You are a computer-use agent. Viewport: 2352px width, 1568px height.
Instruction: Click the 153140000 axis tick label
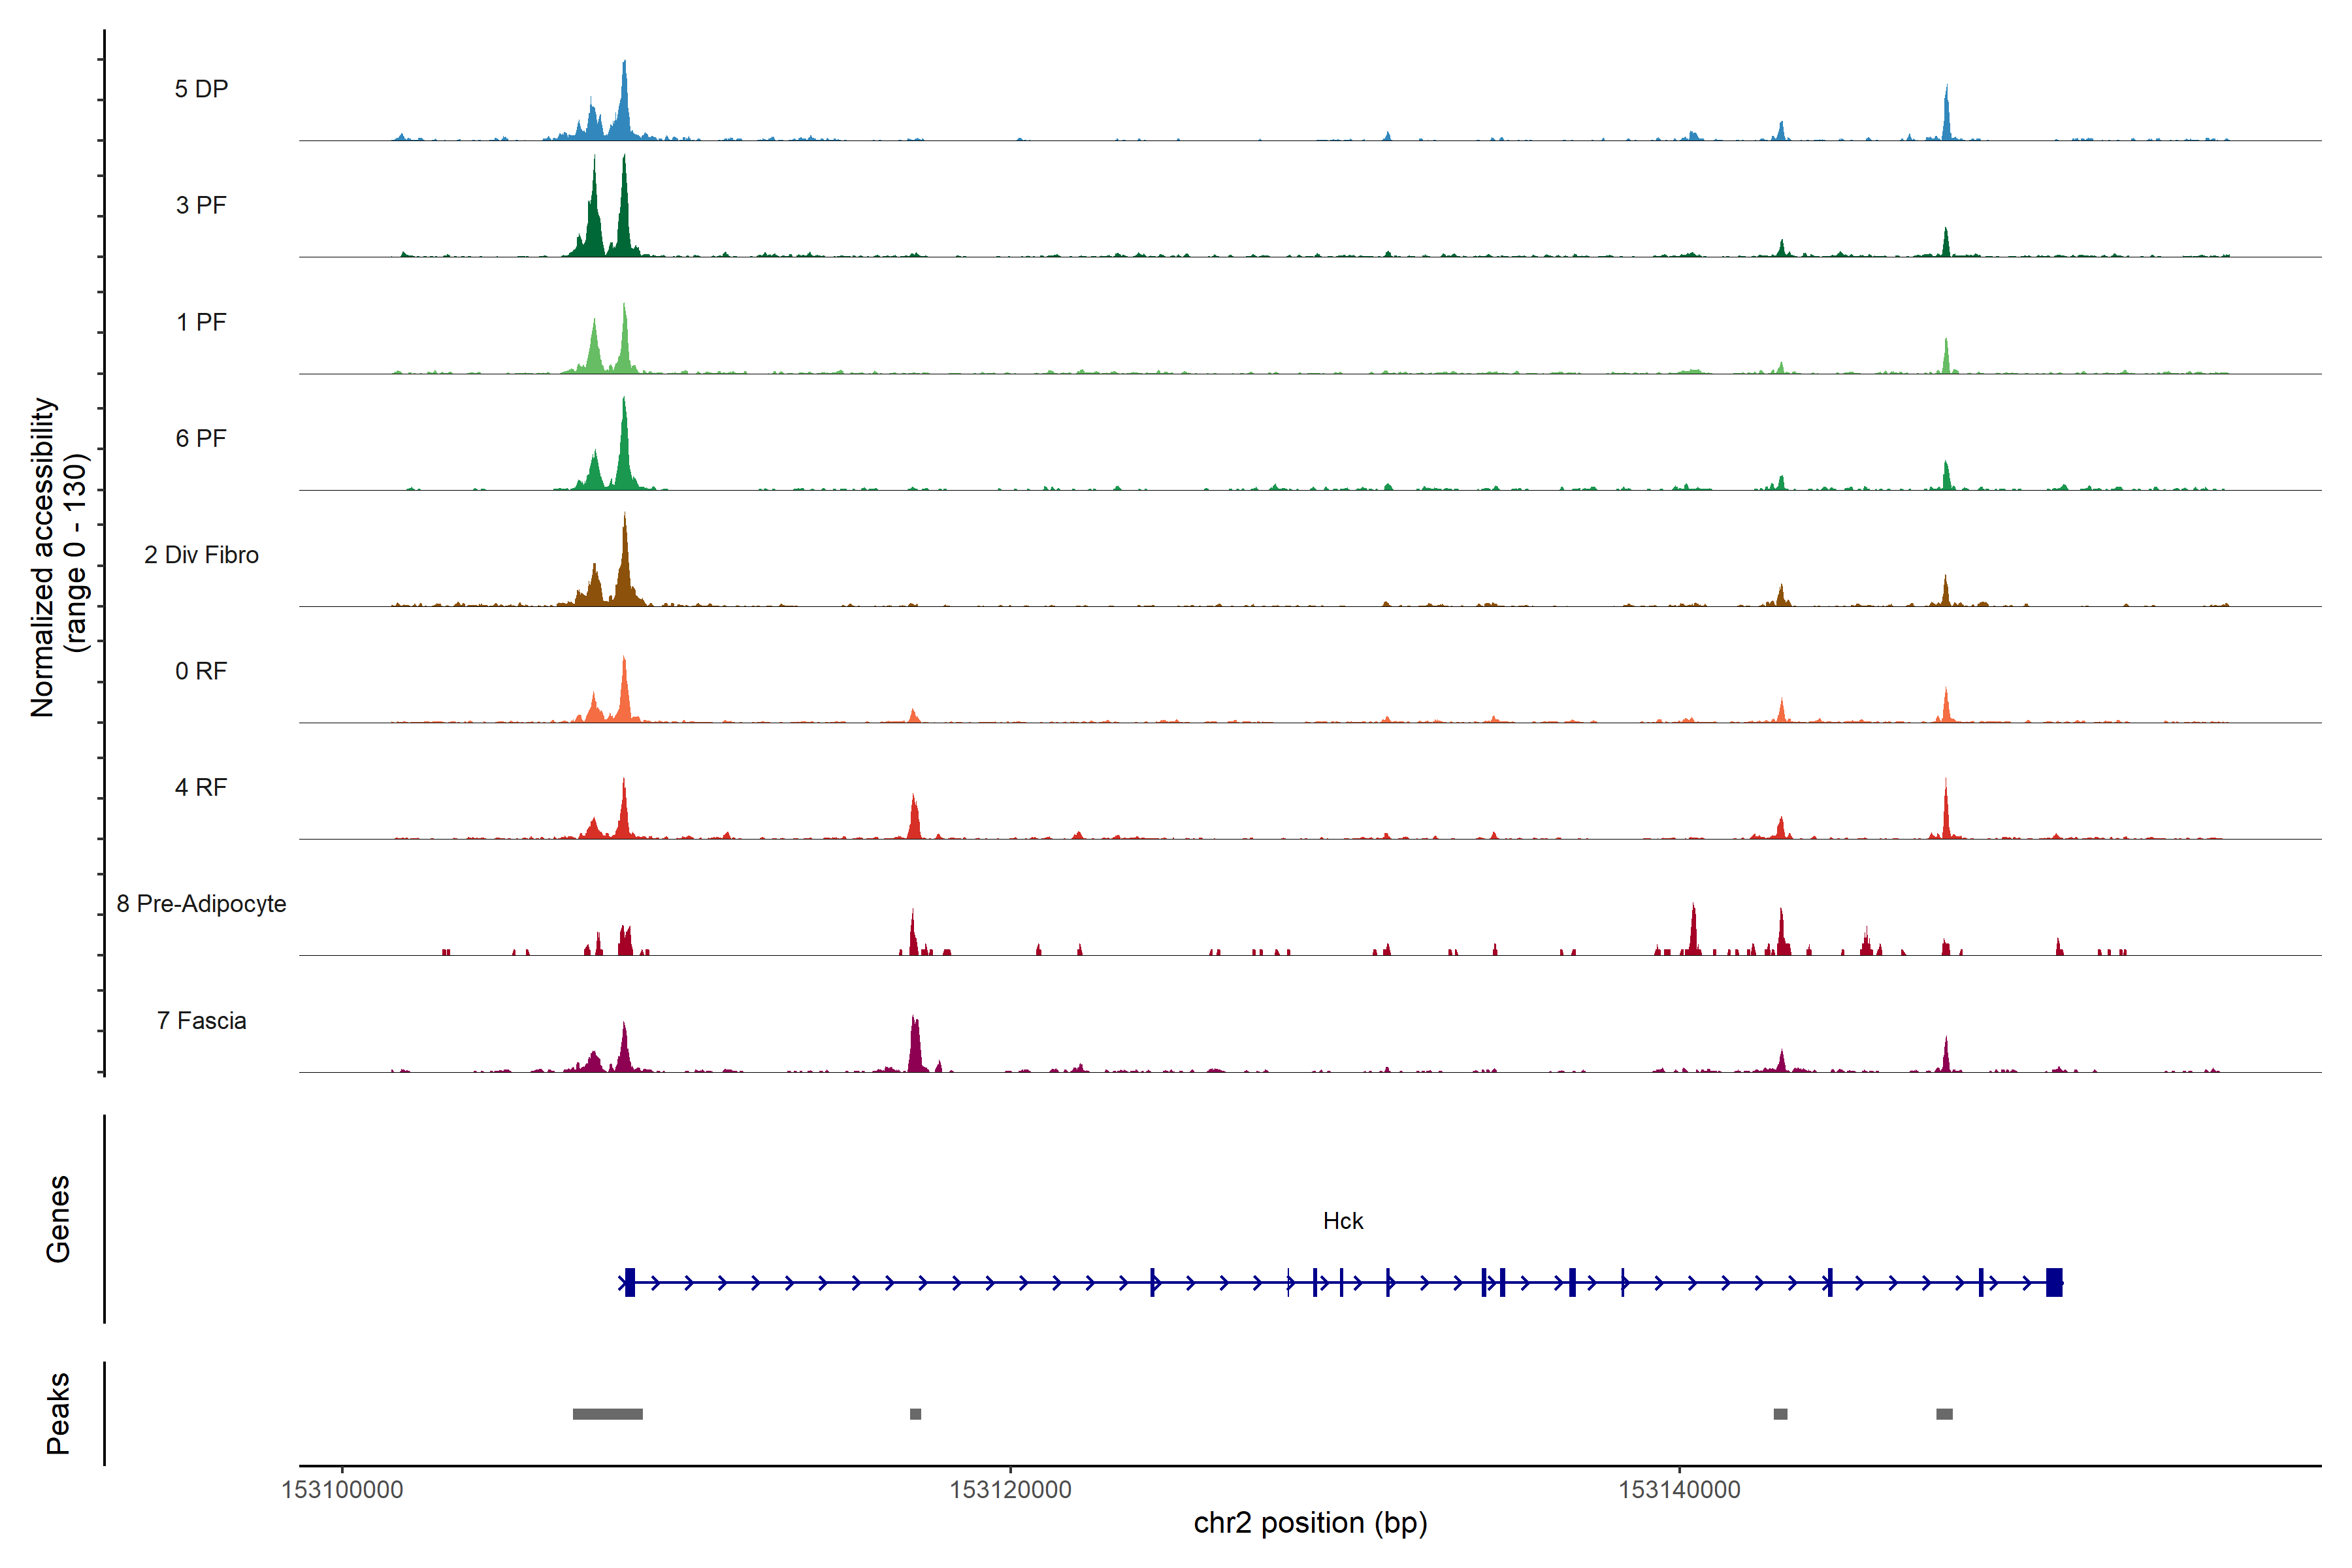tap(1679, 1489)
